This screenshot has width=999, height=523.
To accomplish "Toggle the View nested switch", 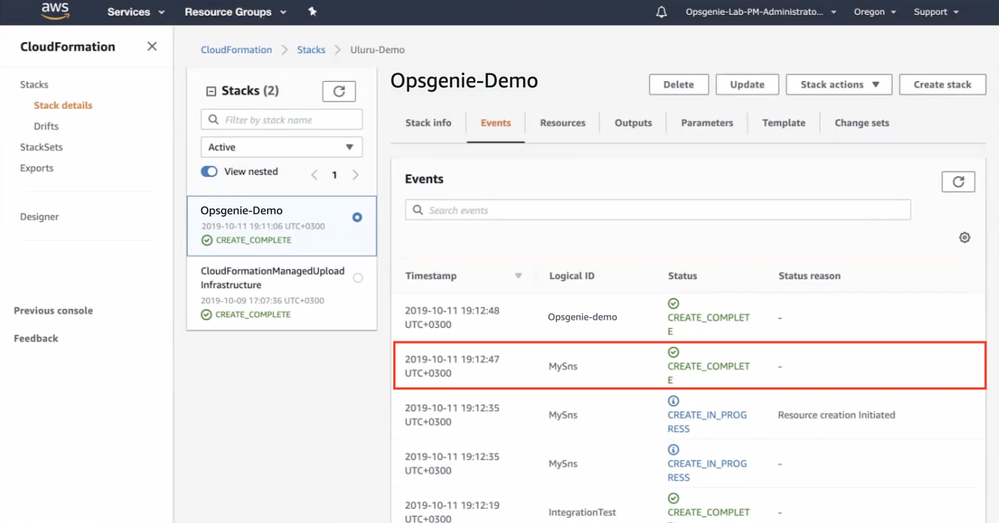I will point(209,172).
